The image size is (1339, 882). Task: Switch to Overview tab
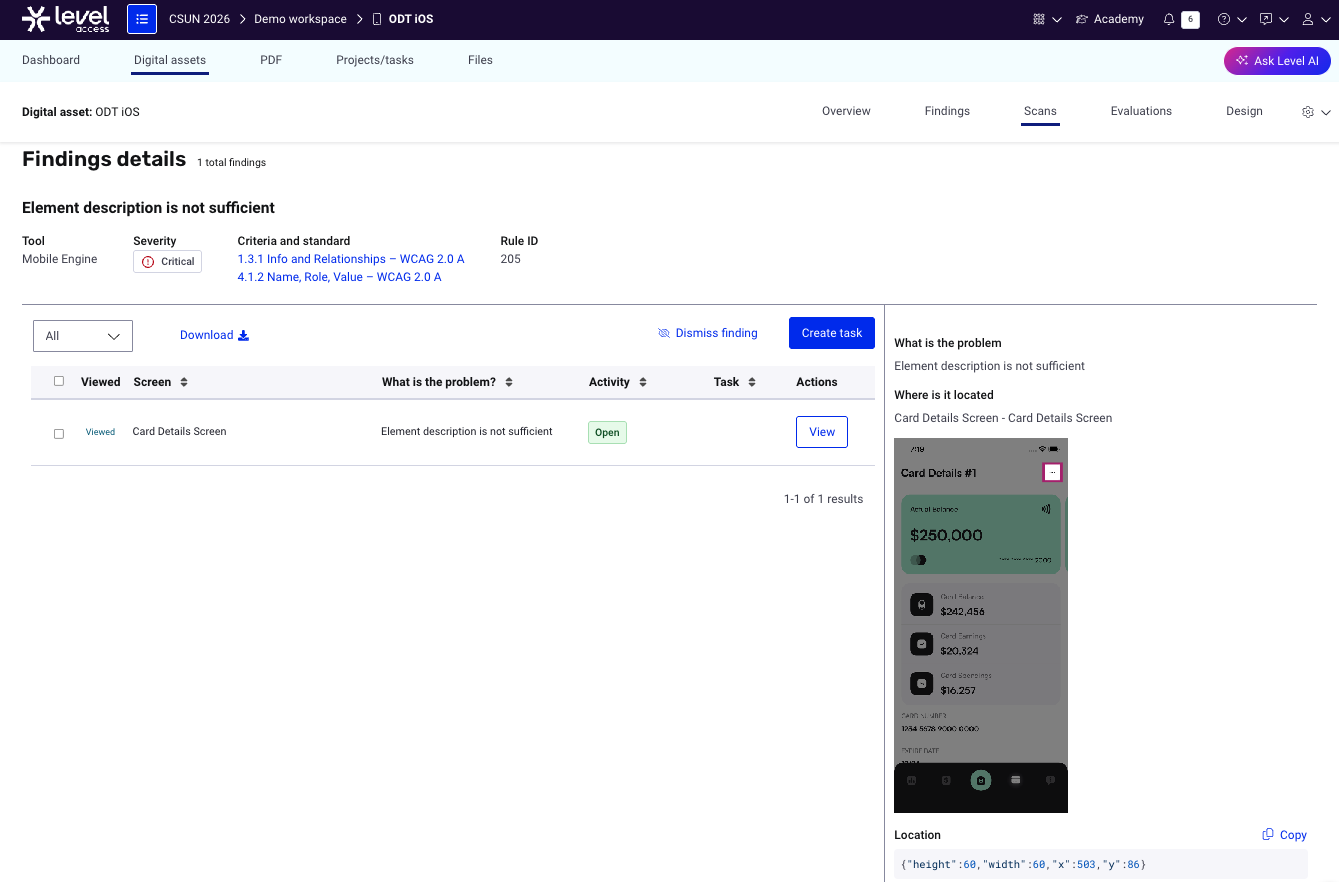click(846, 111)
